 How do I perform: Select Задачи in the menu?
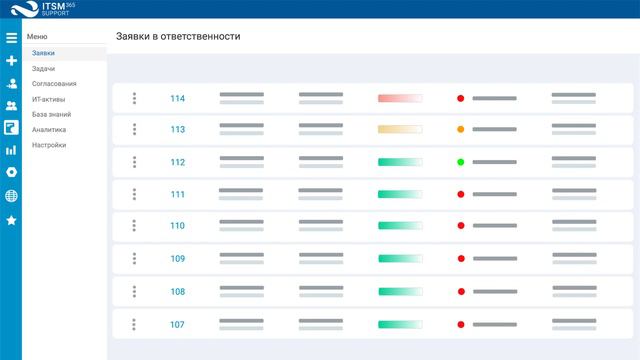[43, 69]
